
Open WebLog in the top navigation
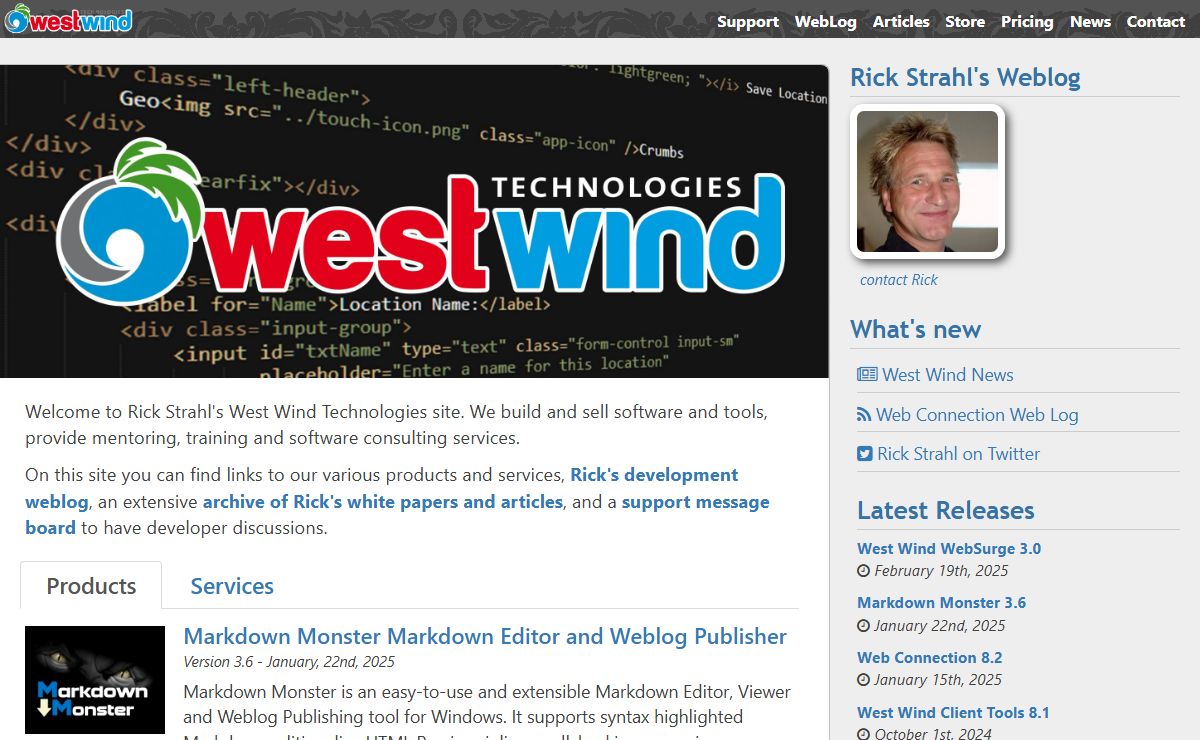pyautogui.click(x=826, y=21)
